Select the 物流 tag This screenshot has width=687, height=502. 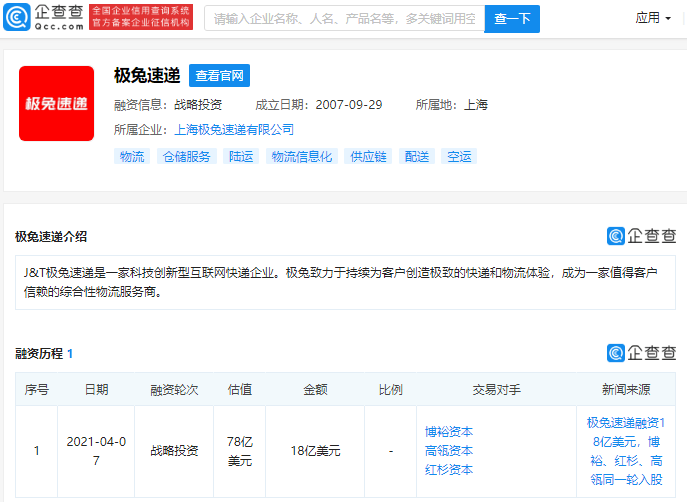(131, 156)
